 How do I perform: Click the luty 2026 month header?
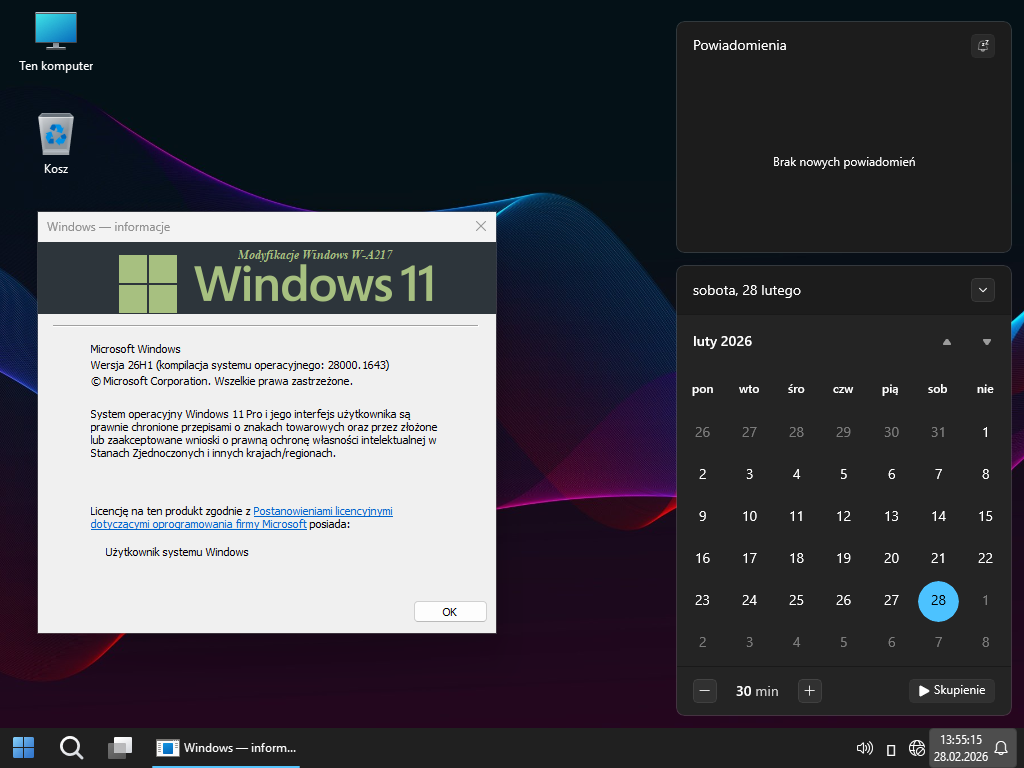click(x=722, y=342)
